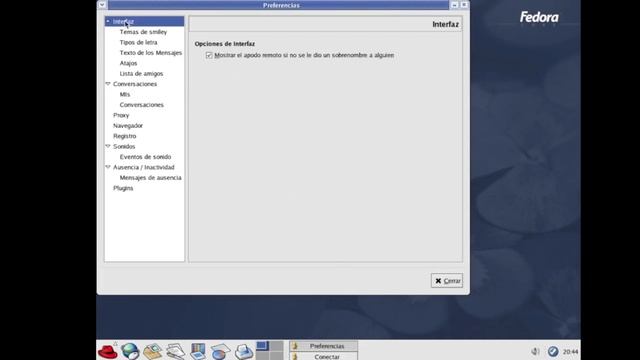Screen dimensions: 640x360
Task: Select Mensajes de ausencia
Action: pyautogui.click(x=151, y=178)
